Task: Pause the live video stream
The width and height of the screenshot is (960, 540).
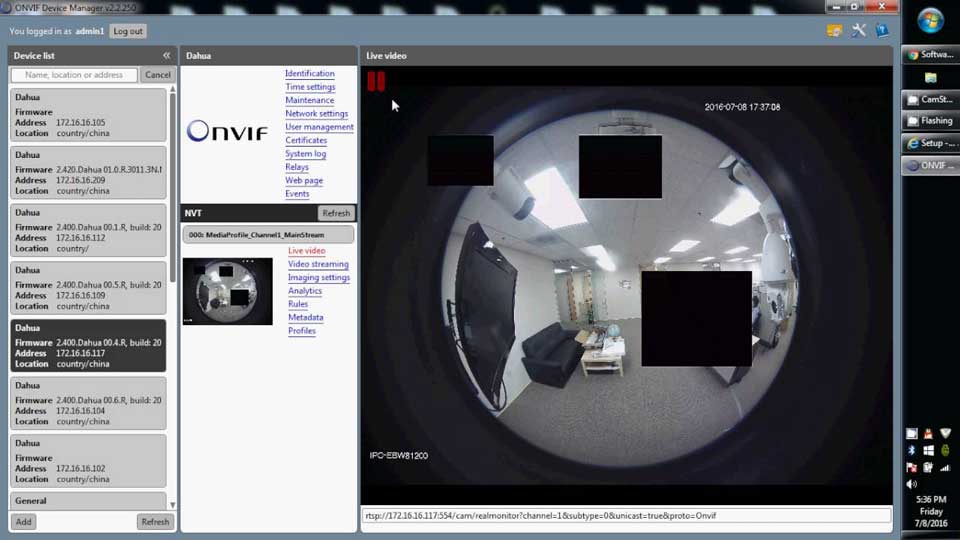Action: [376, 81]
